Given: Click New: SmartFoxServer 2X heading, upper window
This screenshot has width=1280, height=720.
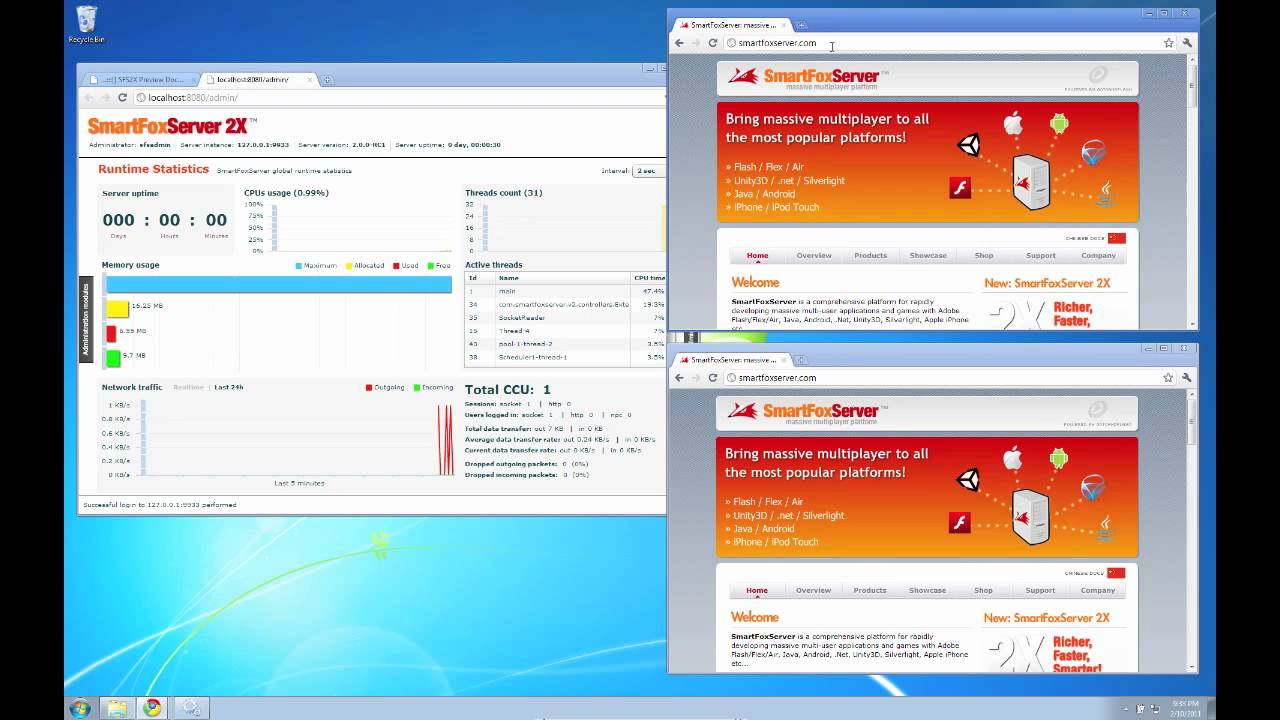Looking at the screenshot, I should 1047,283.
